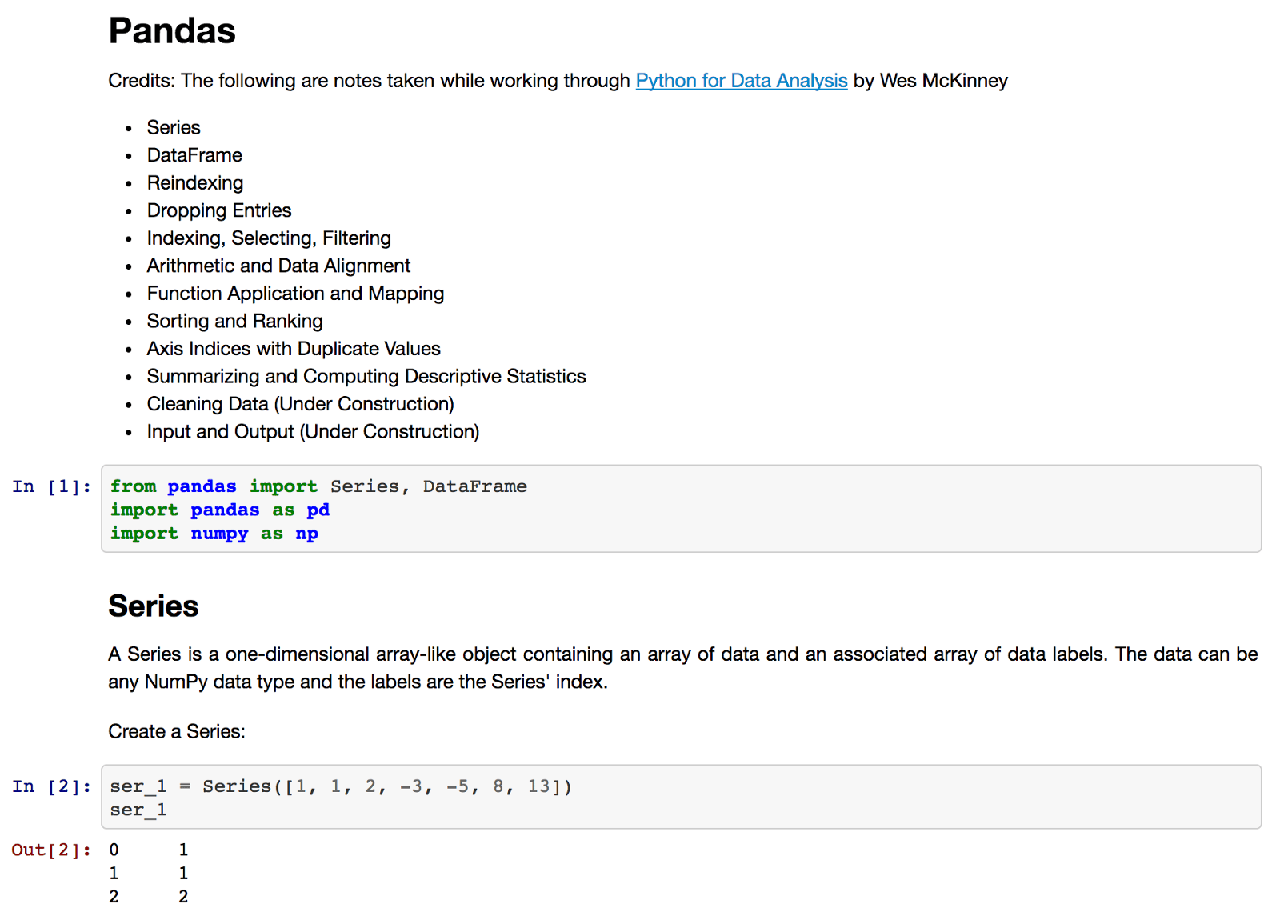Click Arithmetic and Data Alignment entry
Image resolution: width=1280 pixels, height=908 pixels.
point(278,266)
